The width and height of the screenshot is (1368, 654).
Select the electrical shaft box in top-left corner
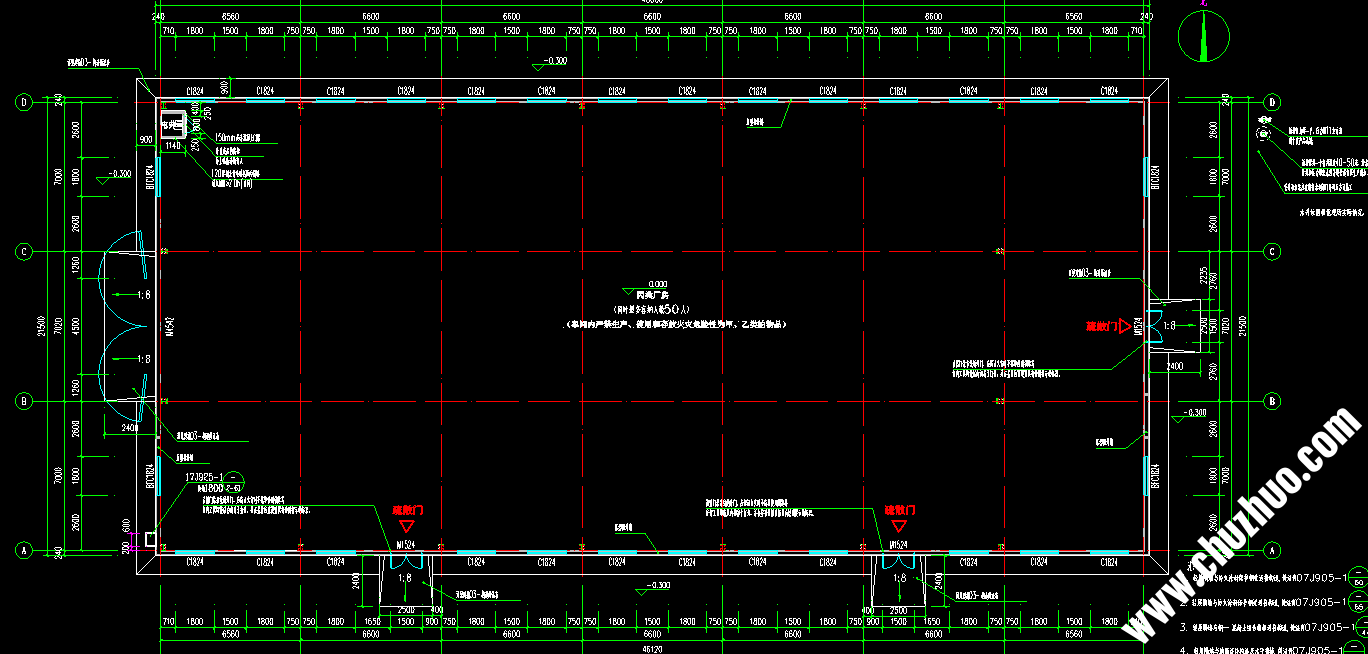tap(177, 127)
